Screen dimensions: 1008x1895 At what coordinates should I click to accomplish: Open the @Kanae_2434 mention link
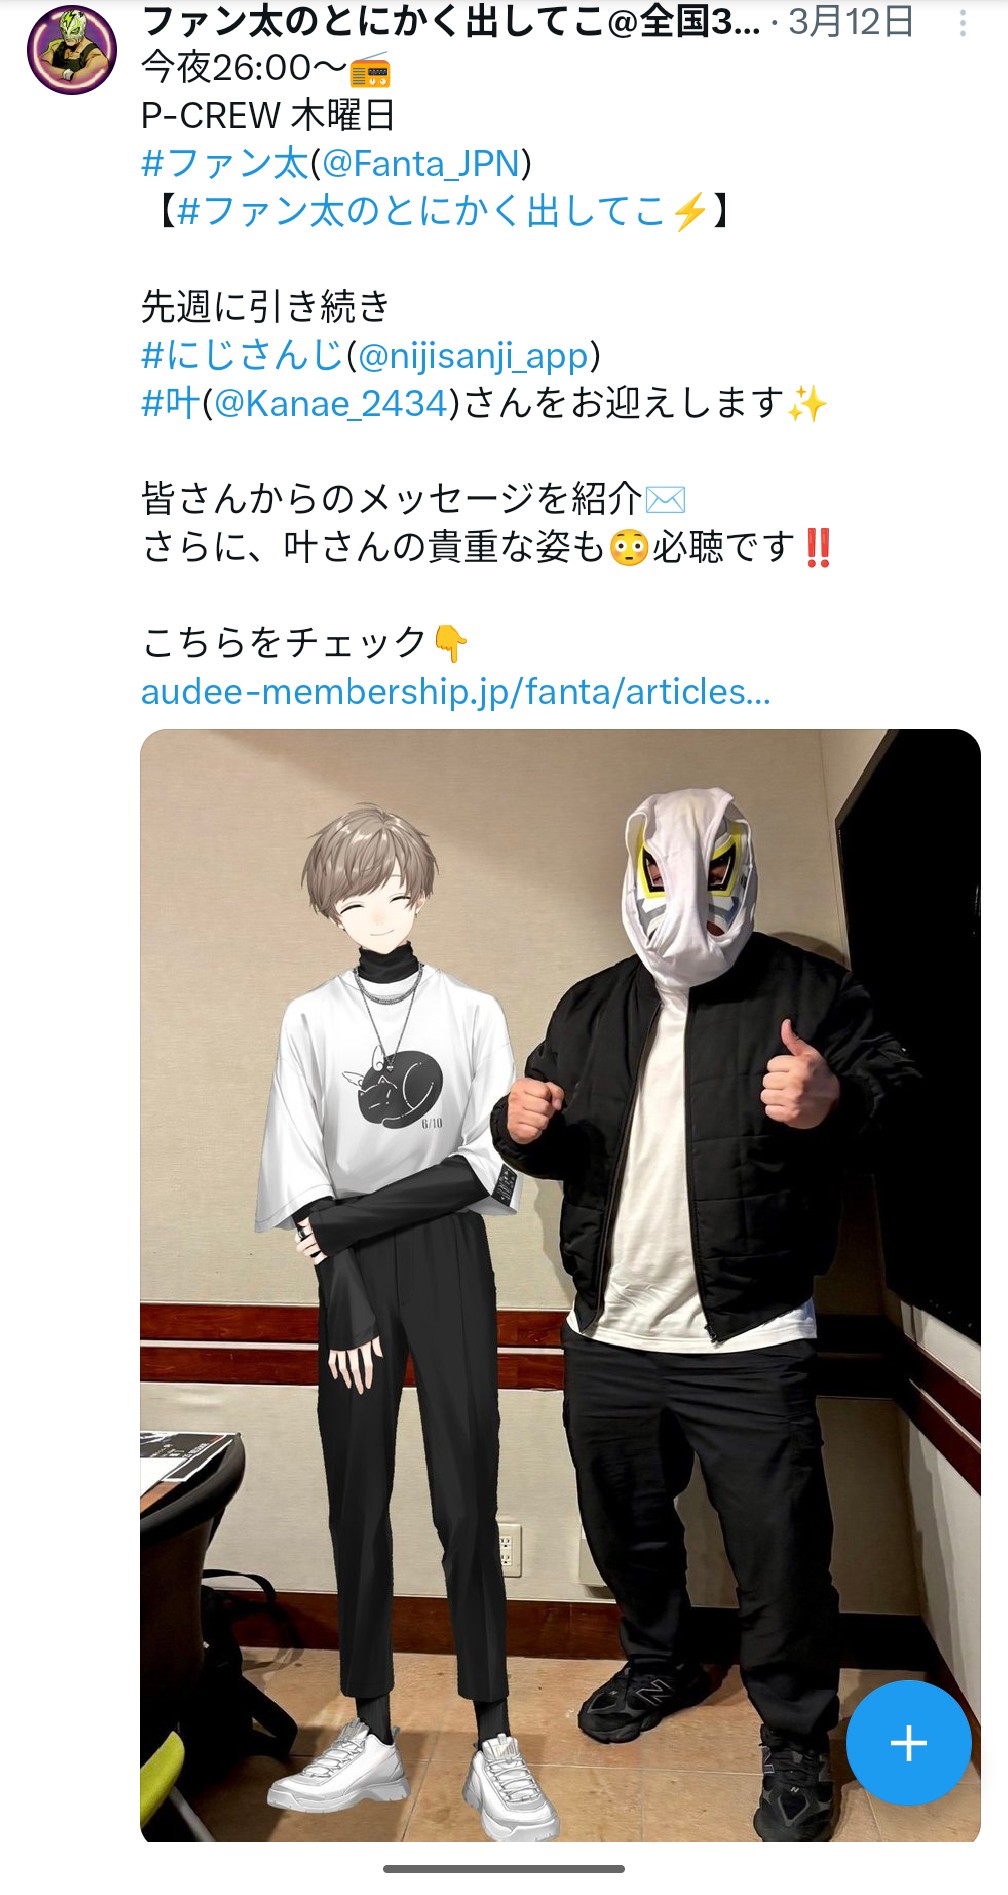pos(330,403)
